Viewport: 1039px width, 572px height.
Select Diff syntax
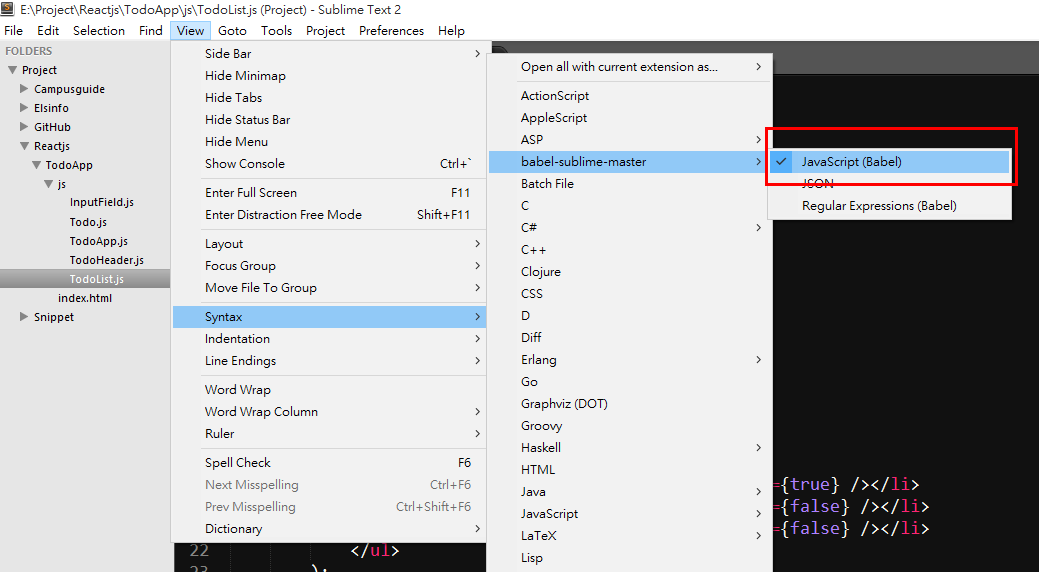coord(629,337)
